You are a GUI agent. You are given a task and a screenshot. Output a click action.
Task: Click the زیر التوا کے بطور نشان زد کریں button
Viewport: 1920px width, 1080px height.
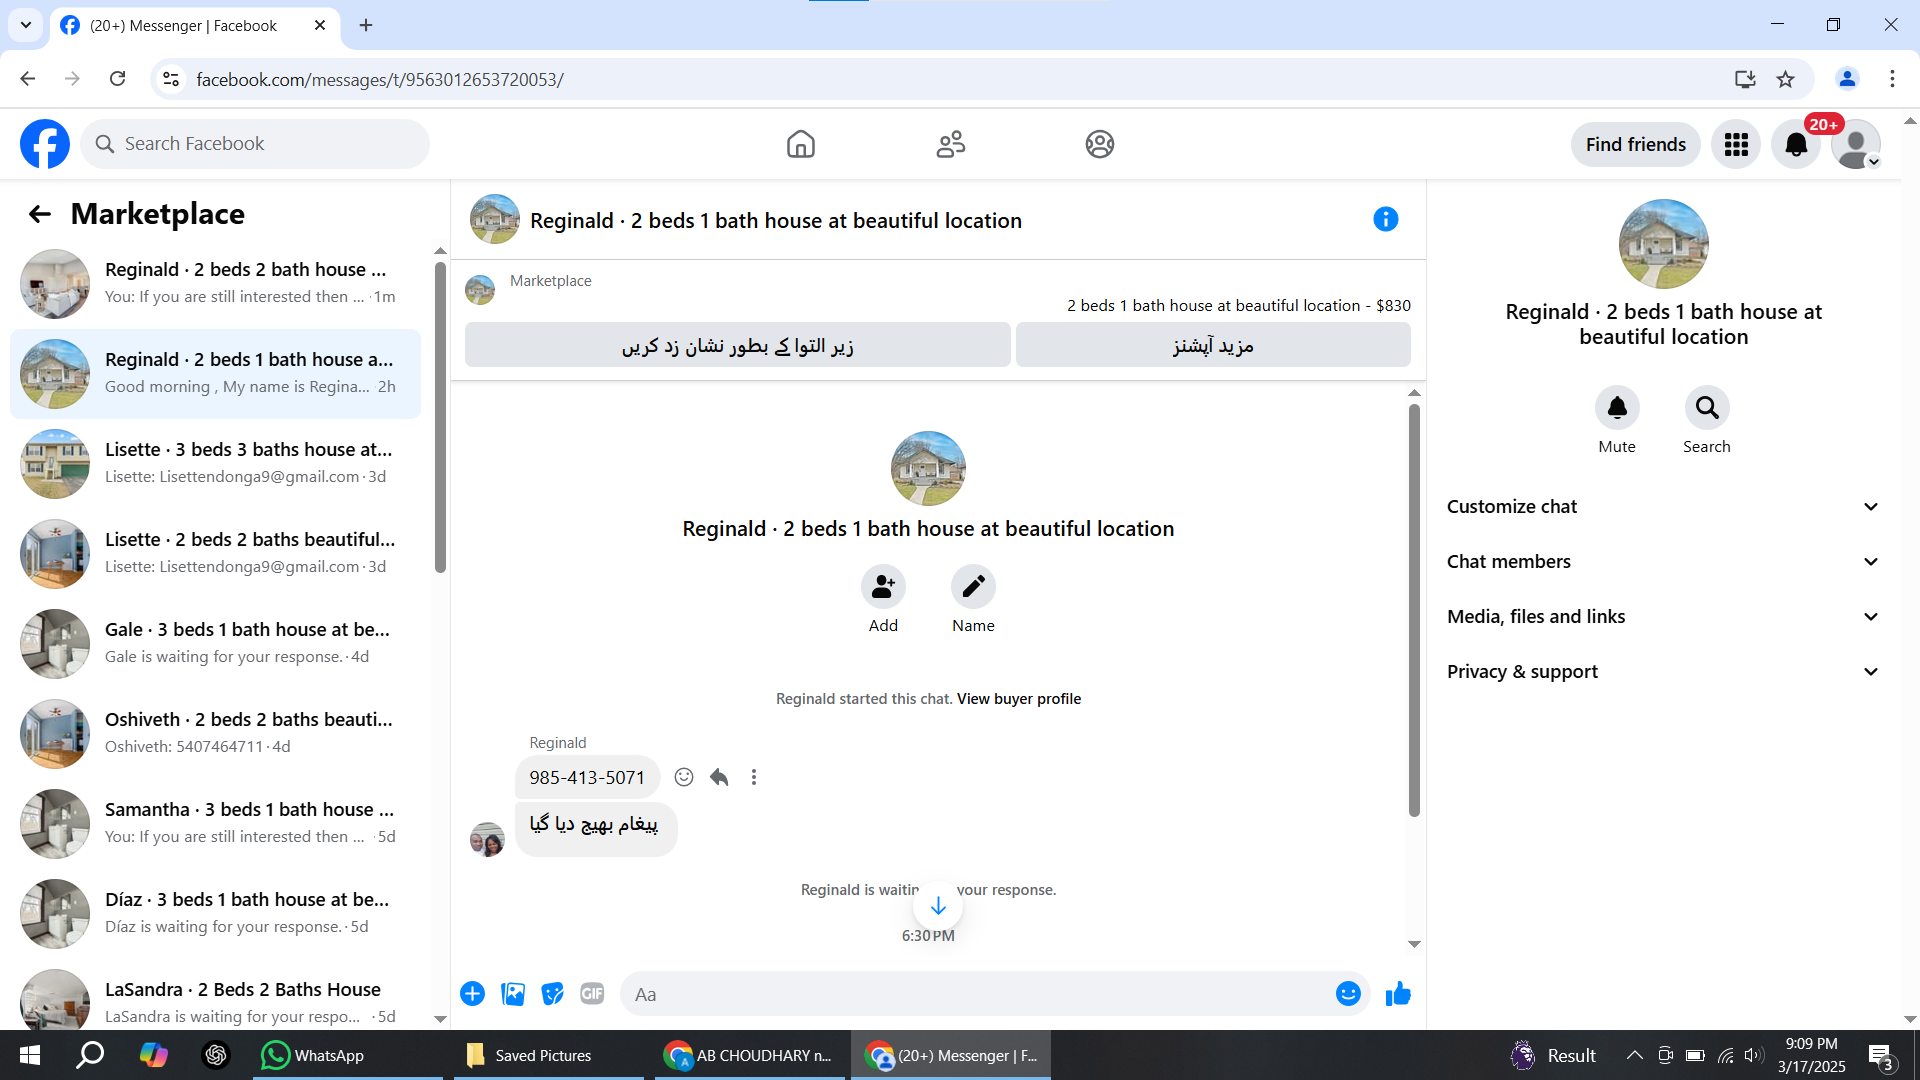point(738,345)
